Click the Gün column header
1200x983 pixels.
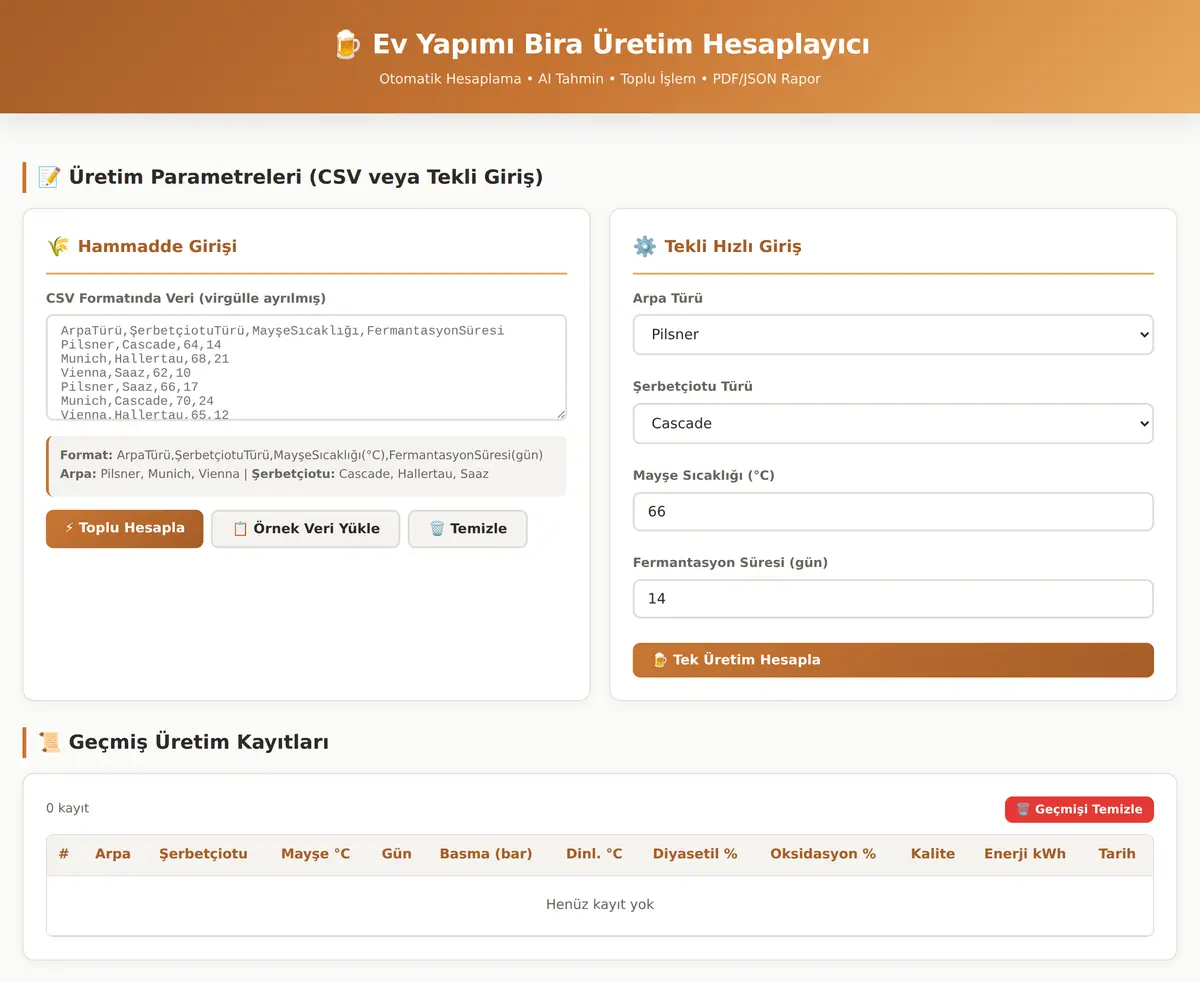click(397, 854)
